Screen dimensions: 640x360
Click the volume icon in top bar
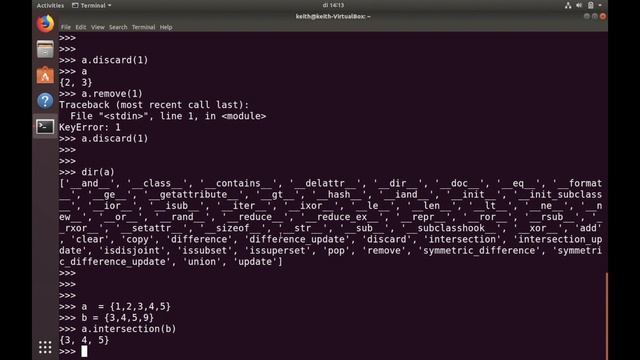(579, 5)
